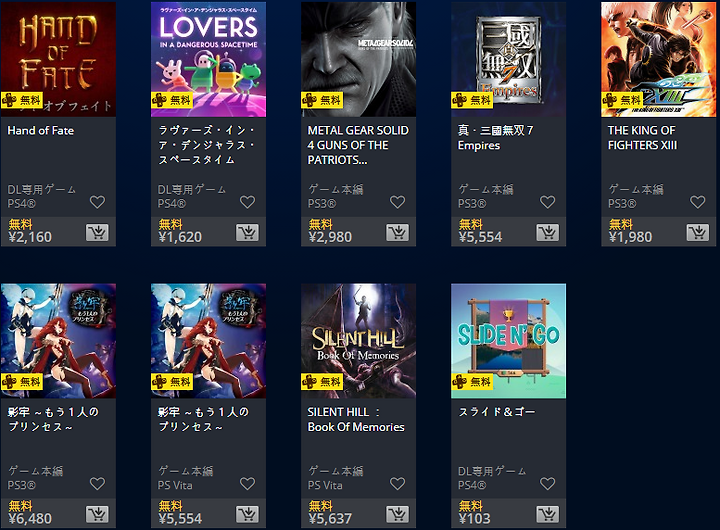Open METAL GEAR SOLID 4 GUNS OF THE PATRIOTS title

point(358,145)
